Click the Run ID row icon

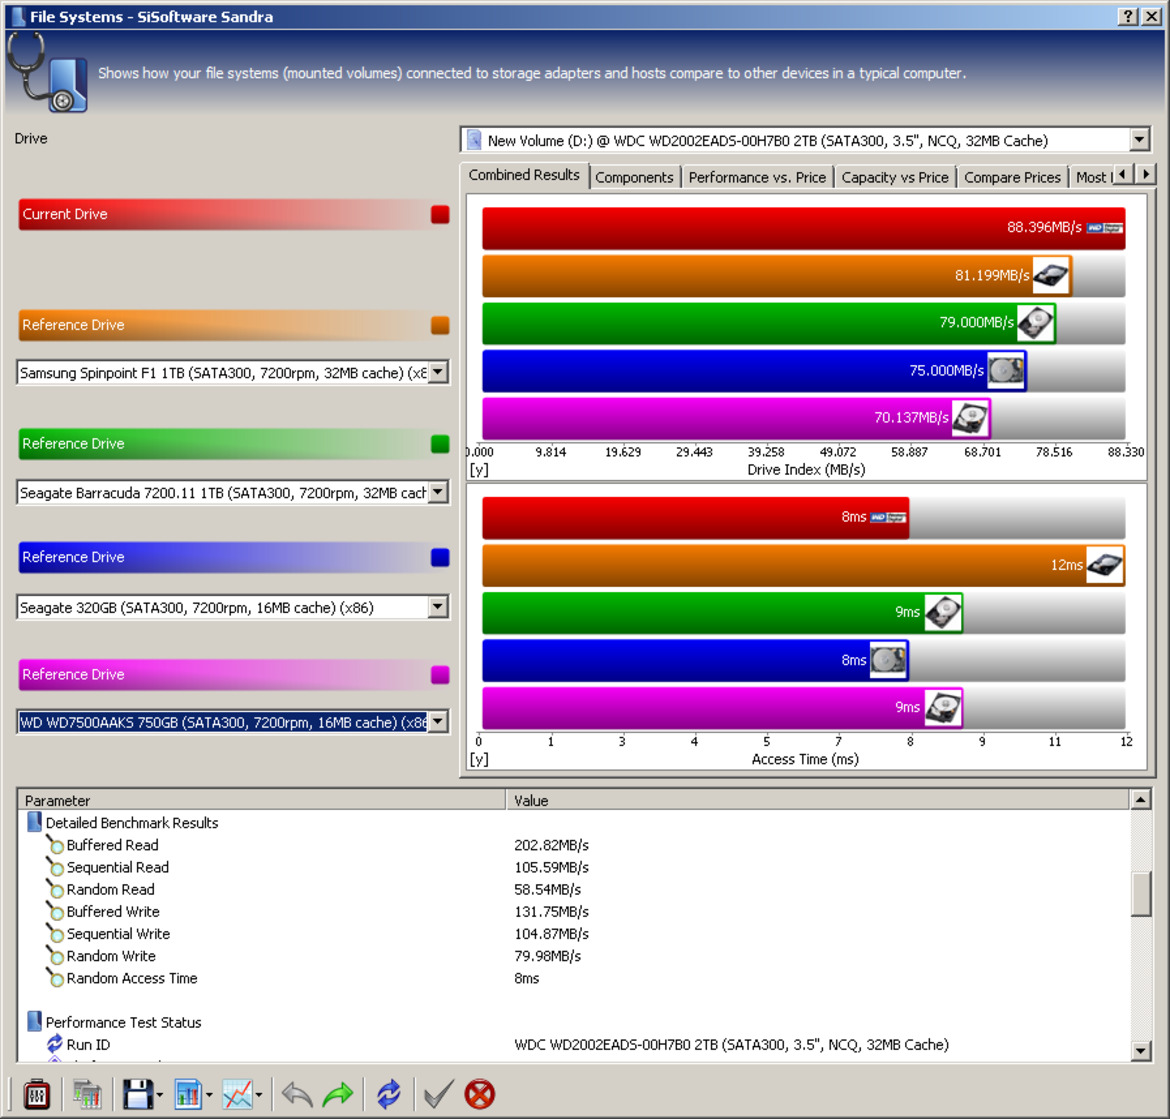pyautogui.click(x=54, y=1044)
